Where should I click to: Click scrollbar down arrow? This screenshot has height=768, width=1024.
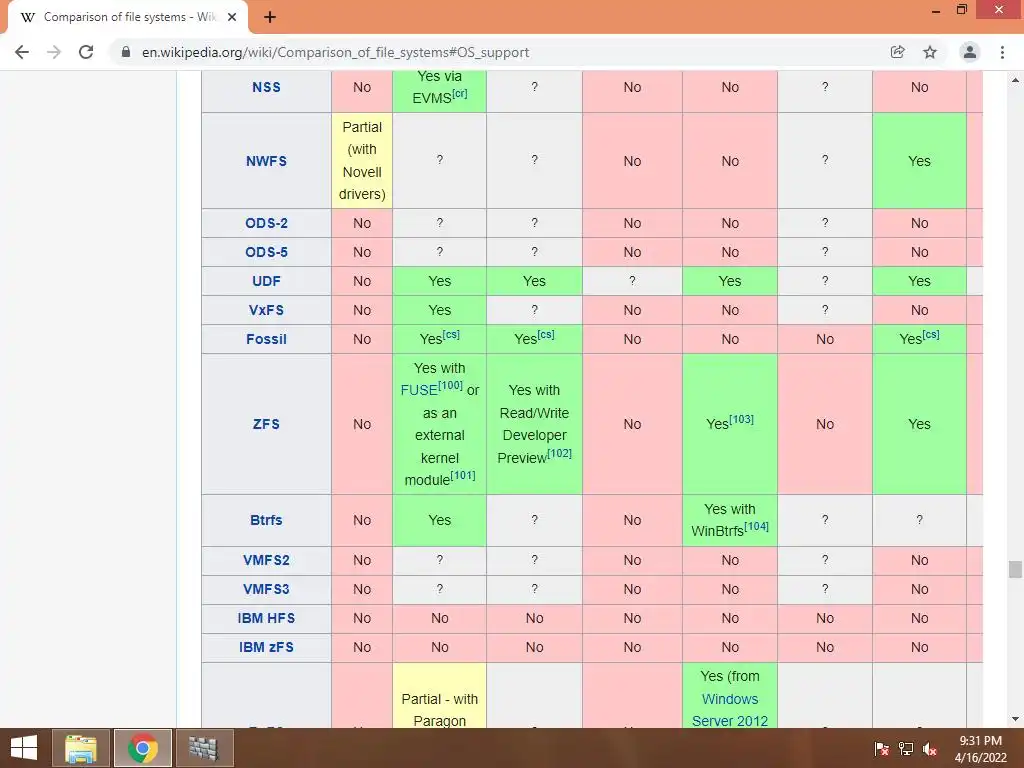tap(1015, 719)
